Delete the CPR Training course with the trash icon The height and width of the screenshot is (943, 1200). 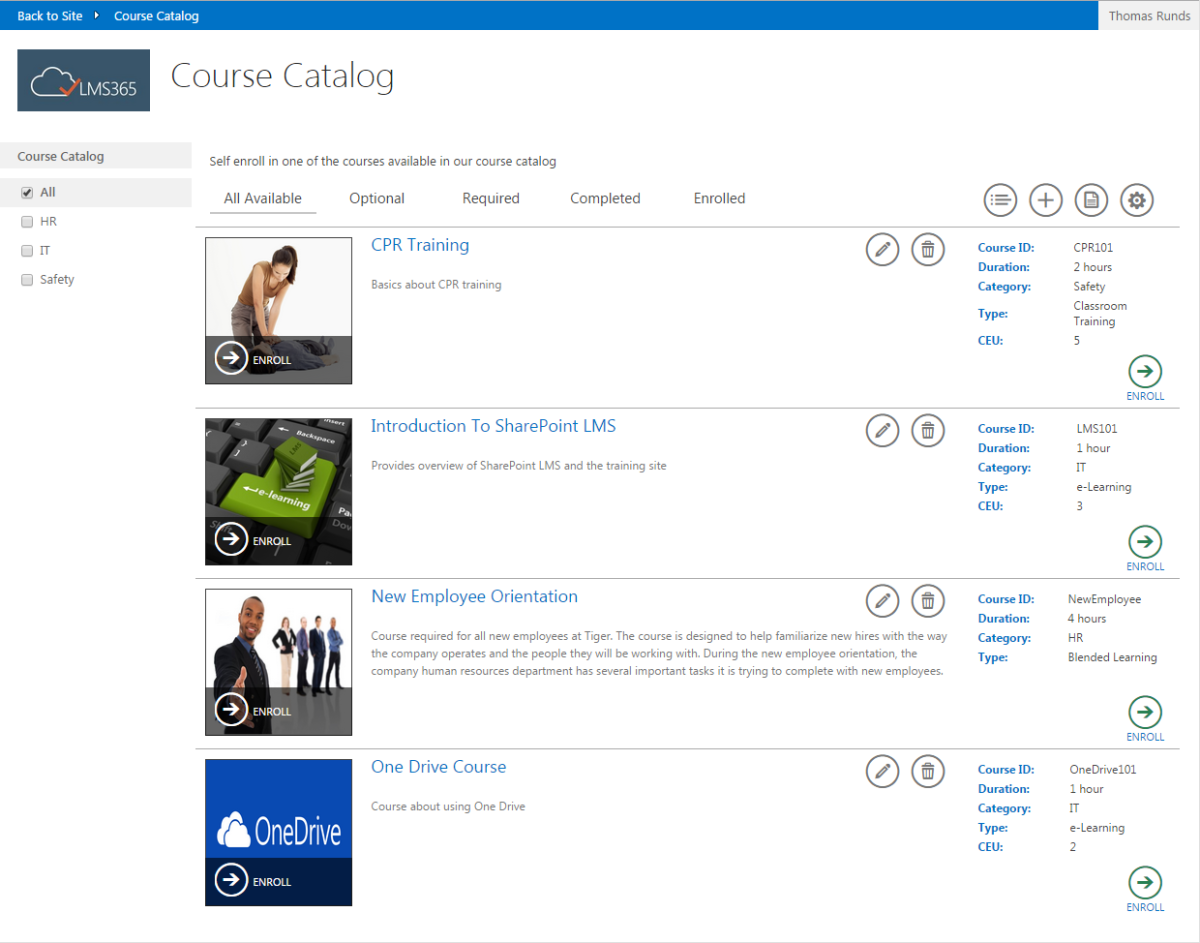pyautogui.click(x=928, y=250)
